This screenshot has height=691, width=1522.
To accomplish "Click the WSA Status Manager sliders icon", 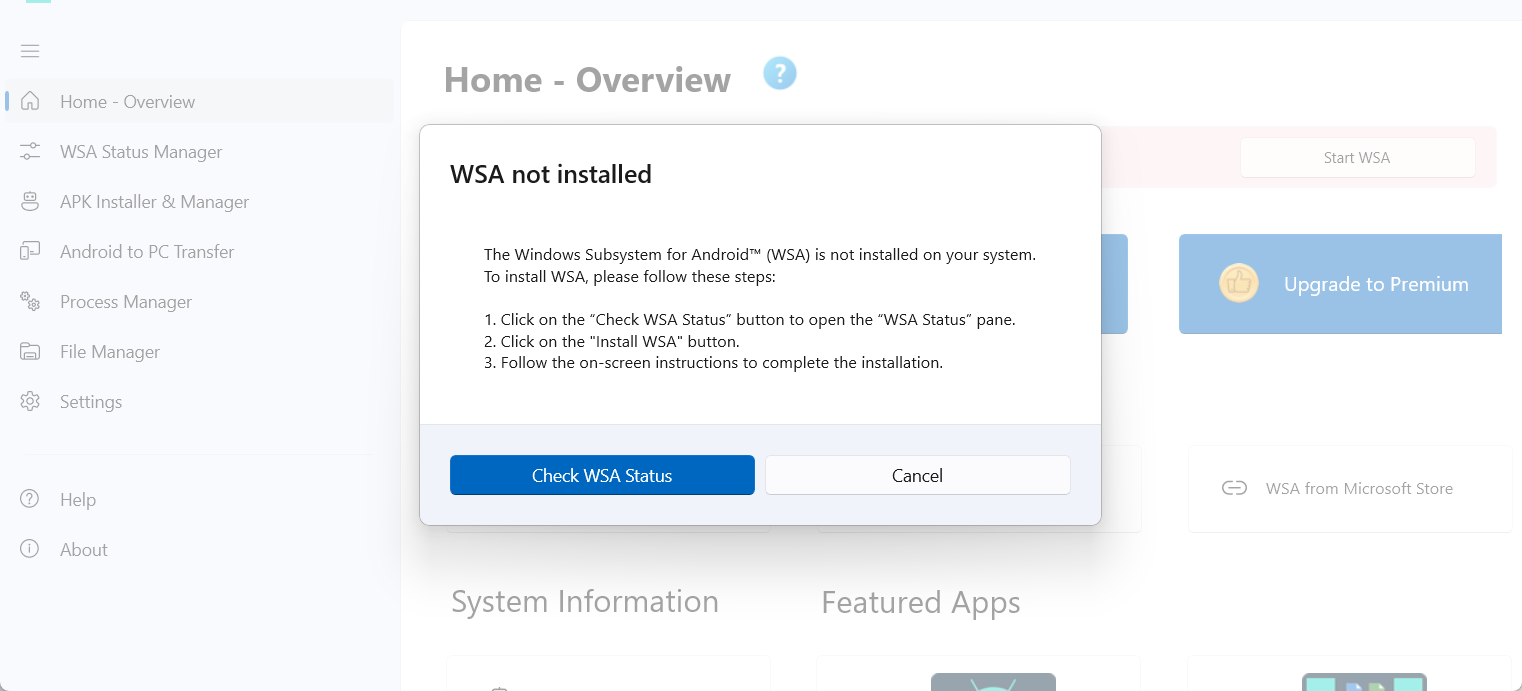I will click(x=30, y=151).
